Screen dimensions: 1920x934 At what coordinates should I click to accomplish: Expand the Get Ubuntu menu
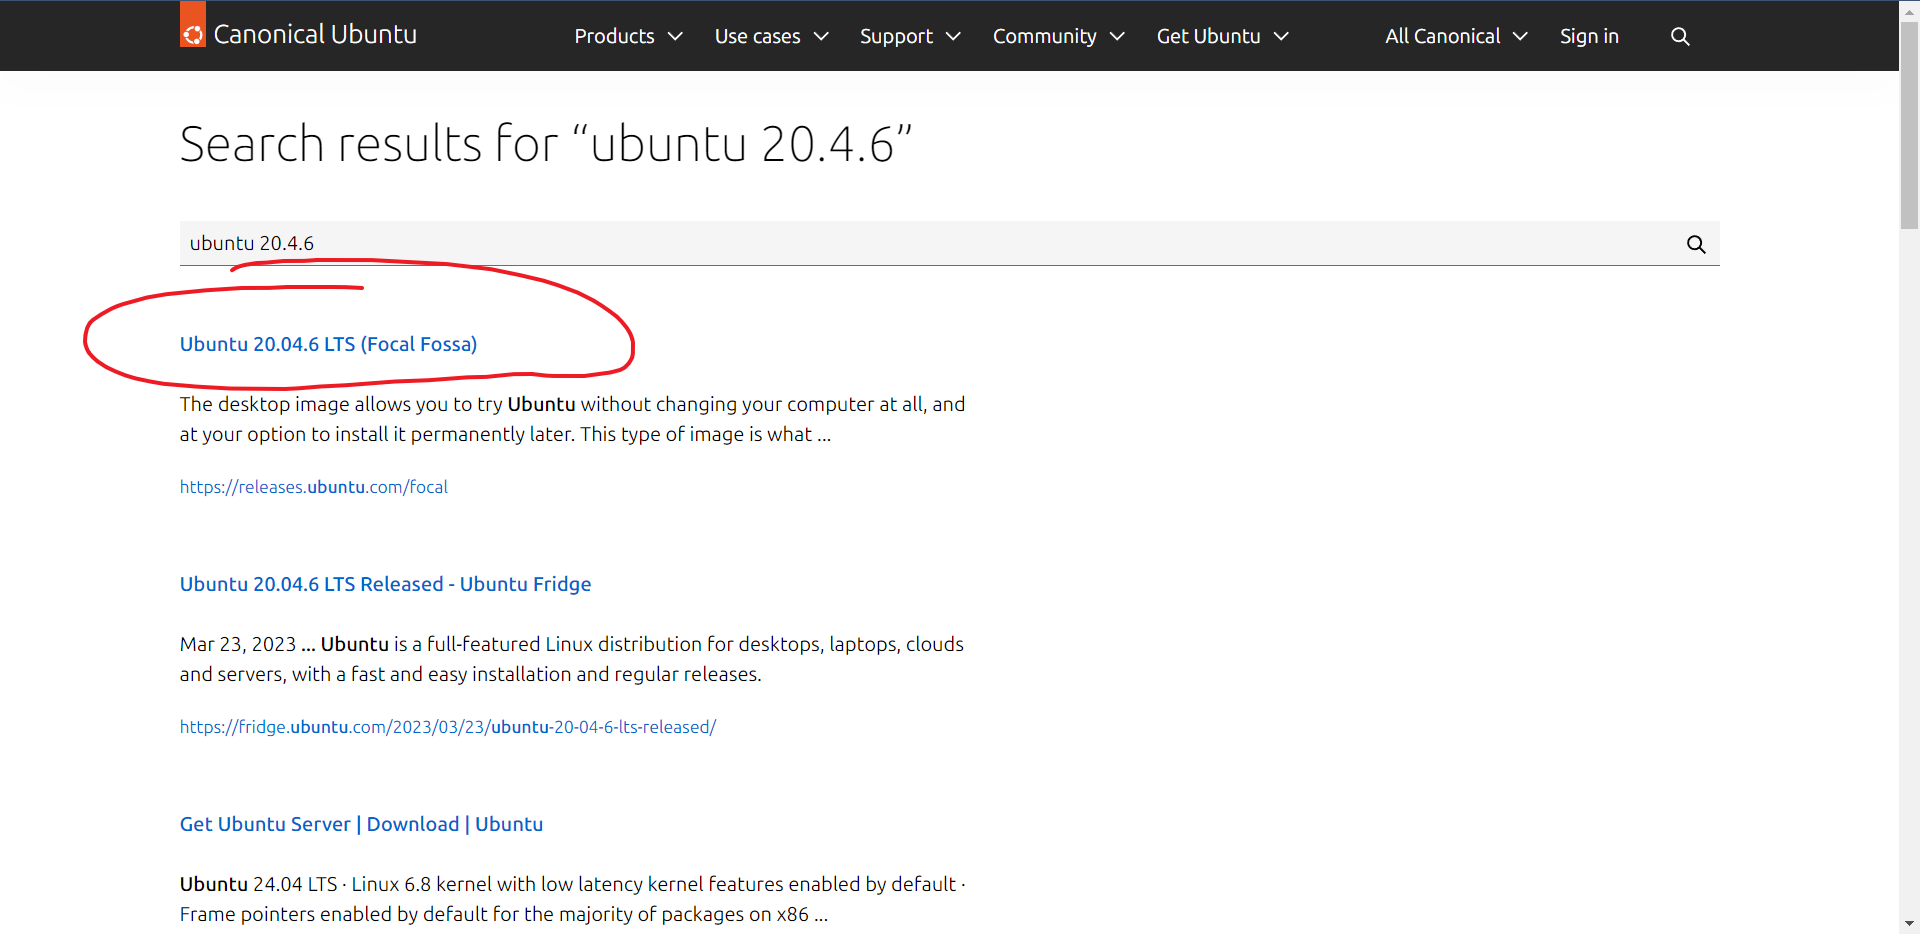click(1222, 37)
